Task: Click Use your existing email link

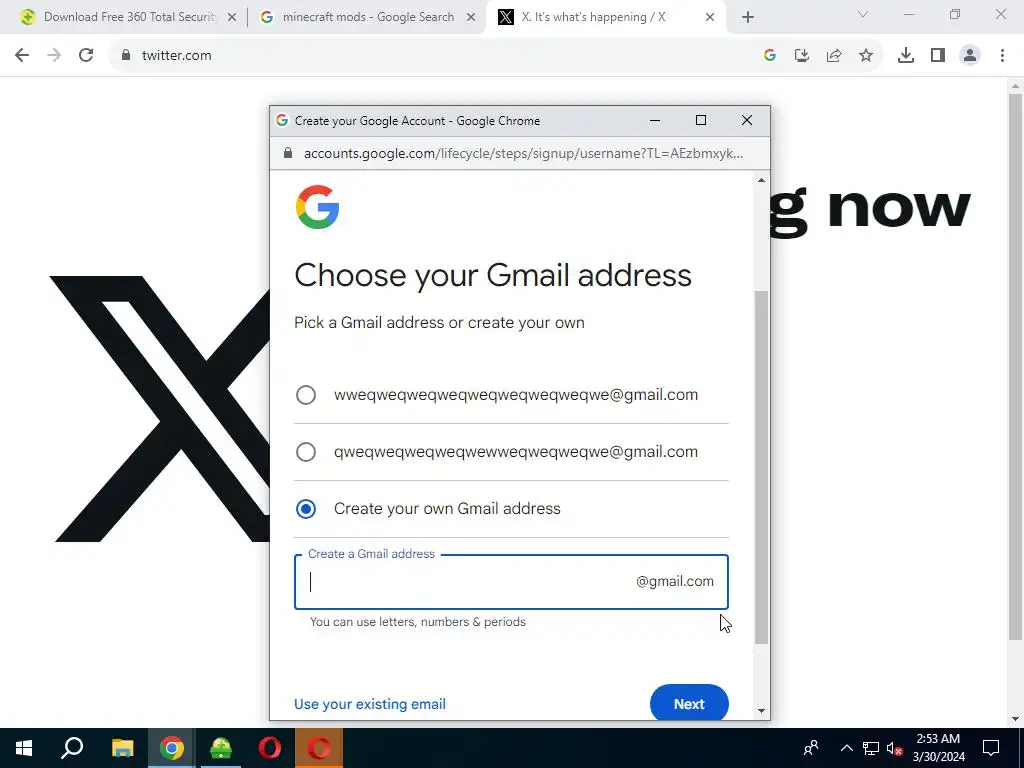Action: pyautogui.click(x=370, y=704)
